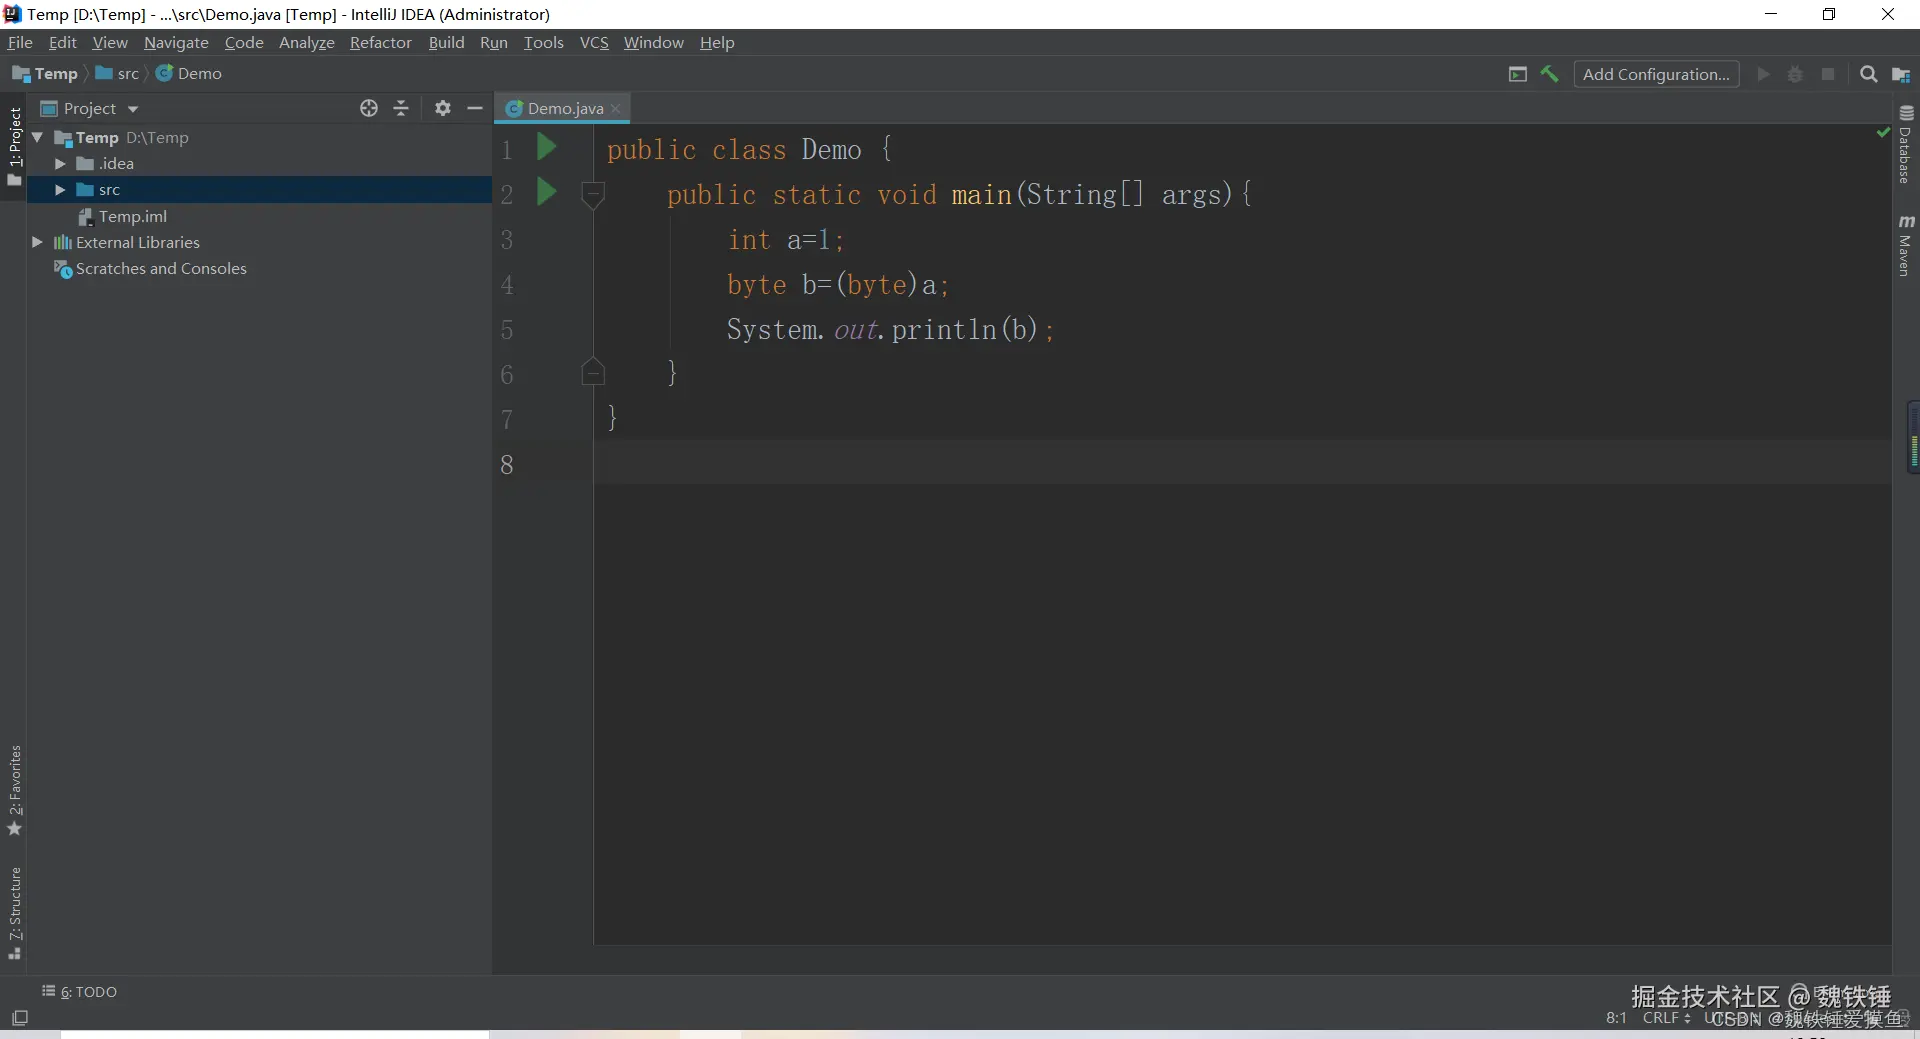Click the editor's right-edge scroll marker
Viewport: 1920px width, 1039px height.
(x=1913, y=437)
